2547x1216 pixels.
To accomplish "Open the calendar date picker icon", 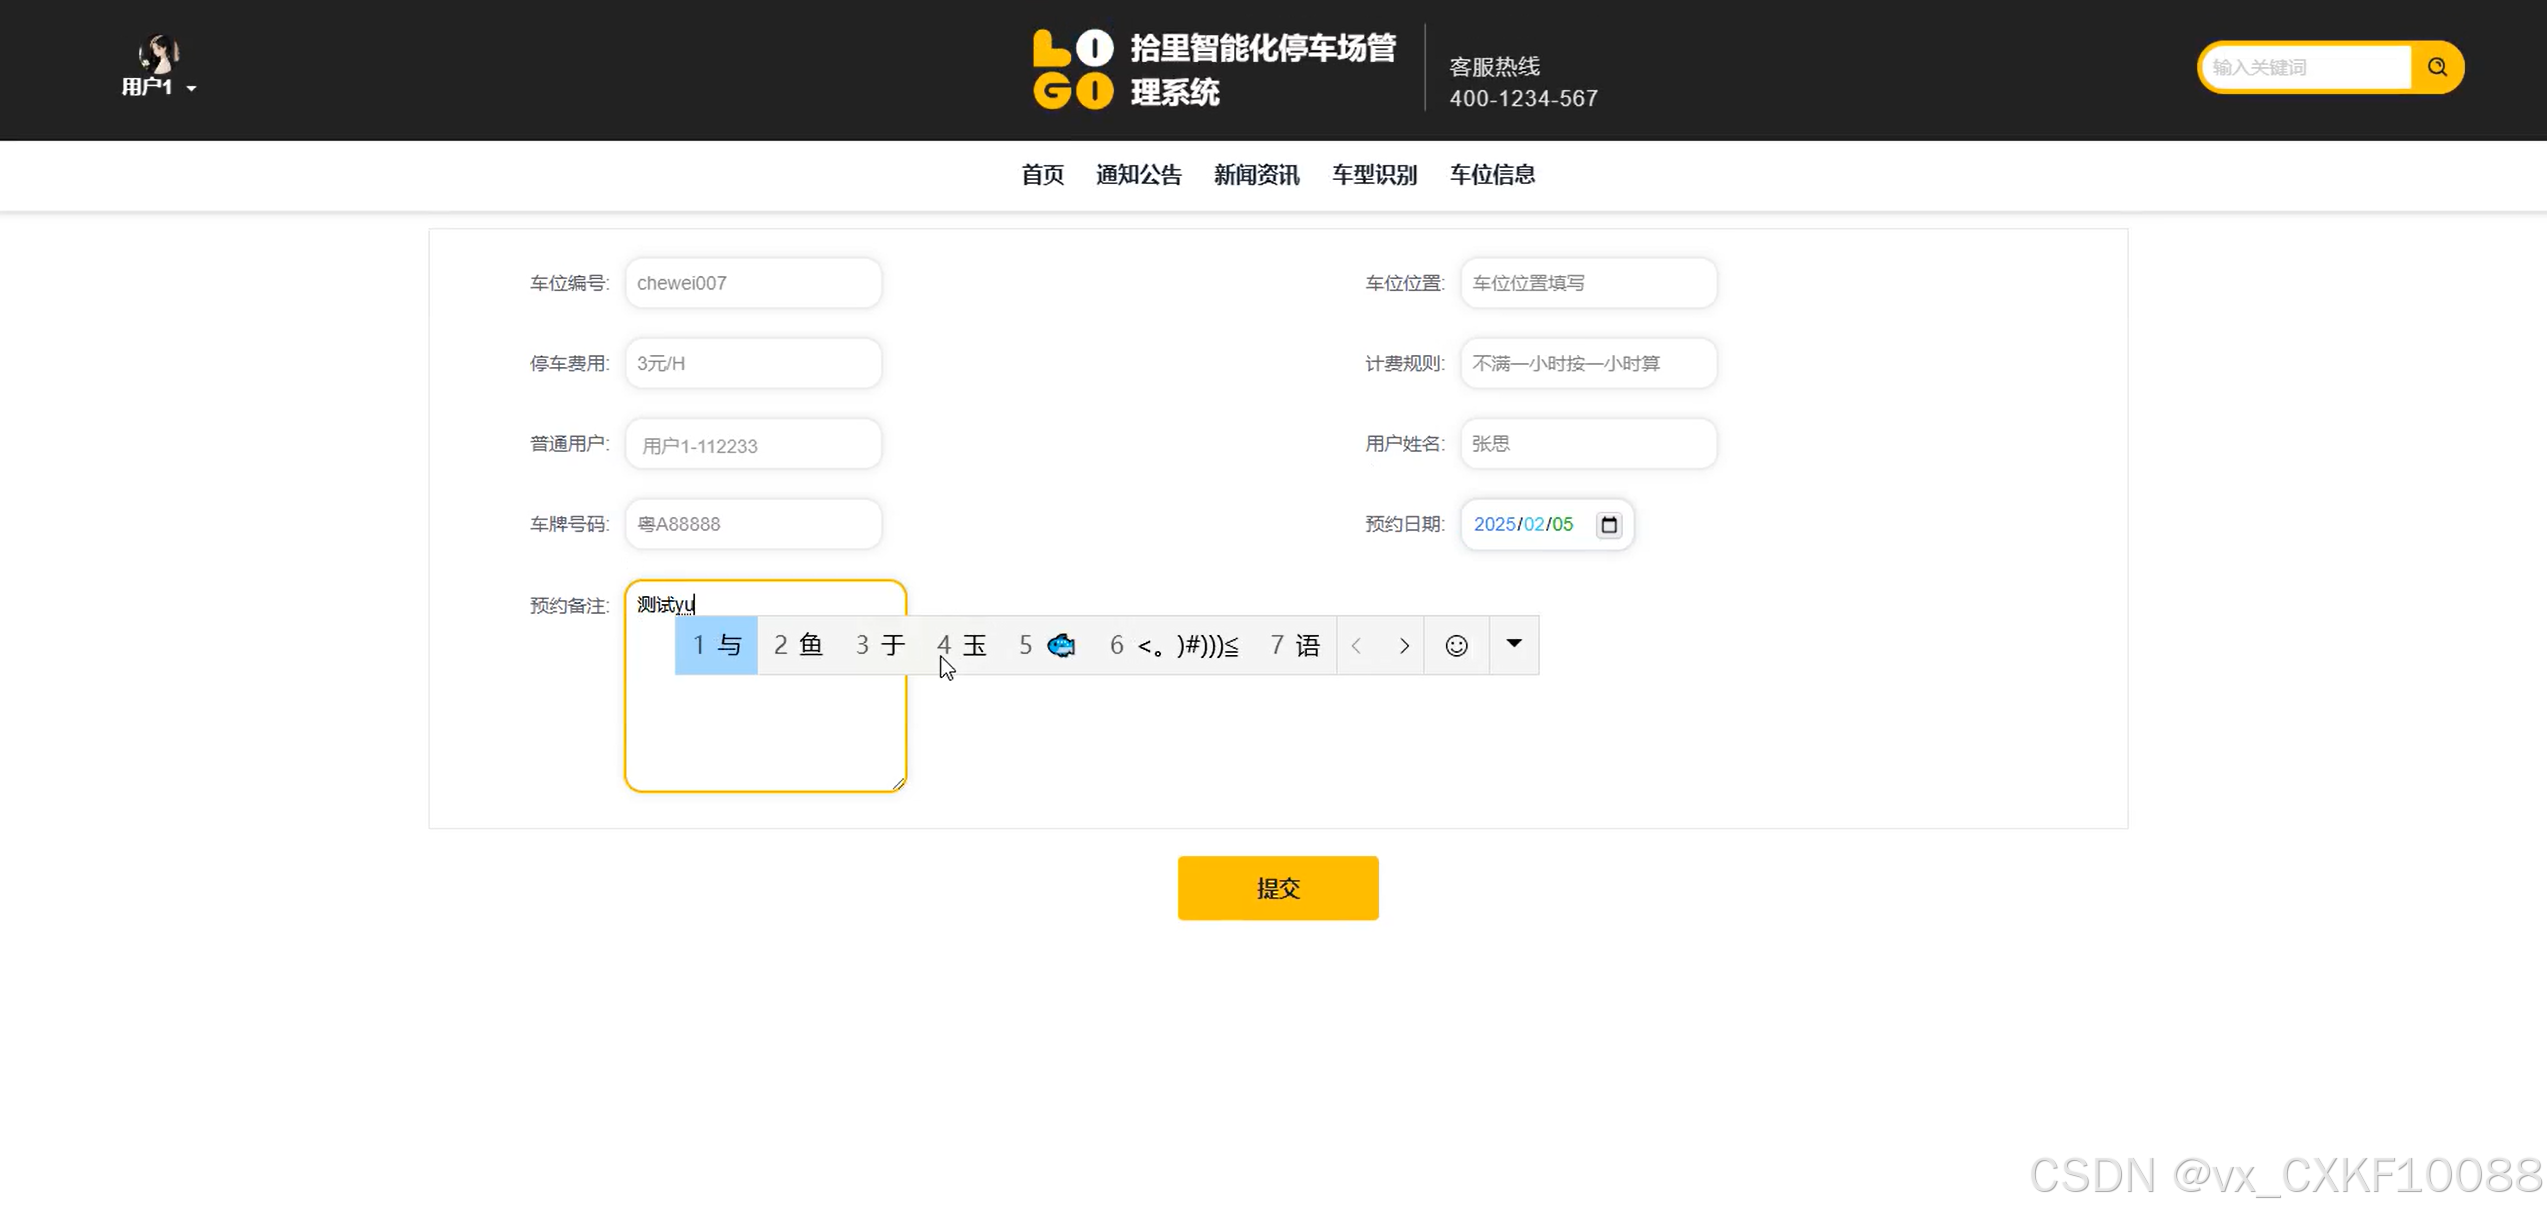I will pos(1608,524).
